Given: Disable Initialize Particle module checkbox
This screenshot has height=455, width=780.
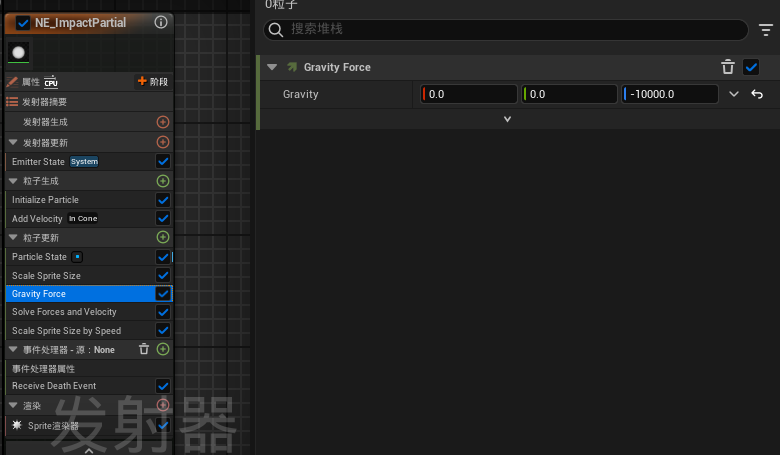Looking at the screenshot, I should (163, 200).
